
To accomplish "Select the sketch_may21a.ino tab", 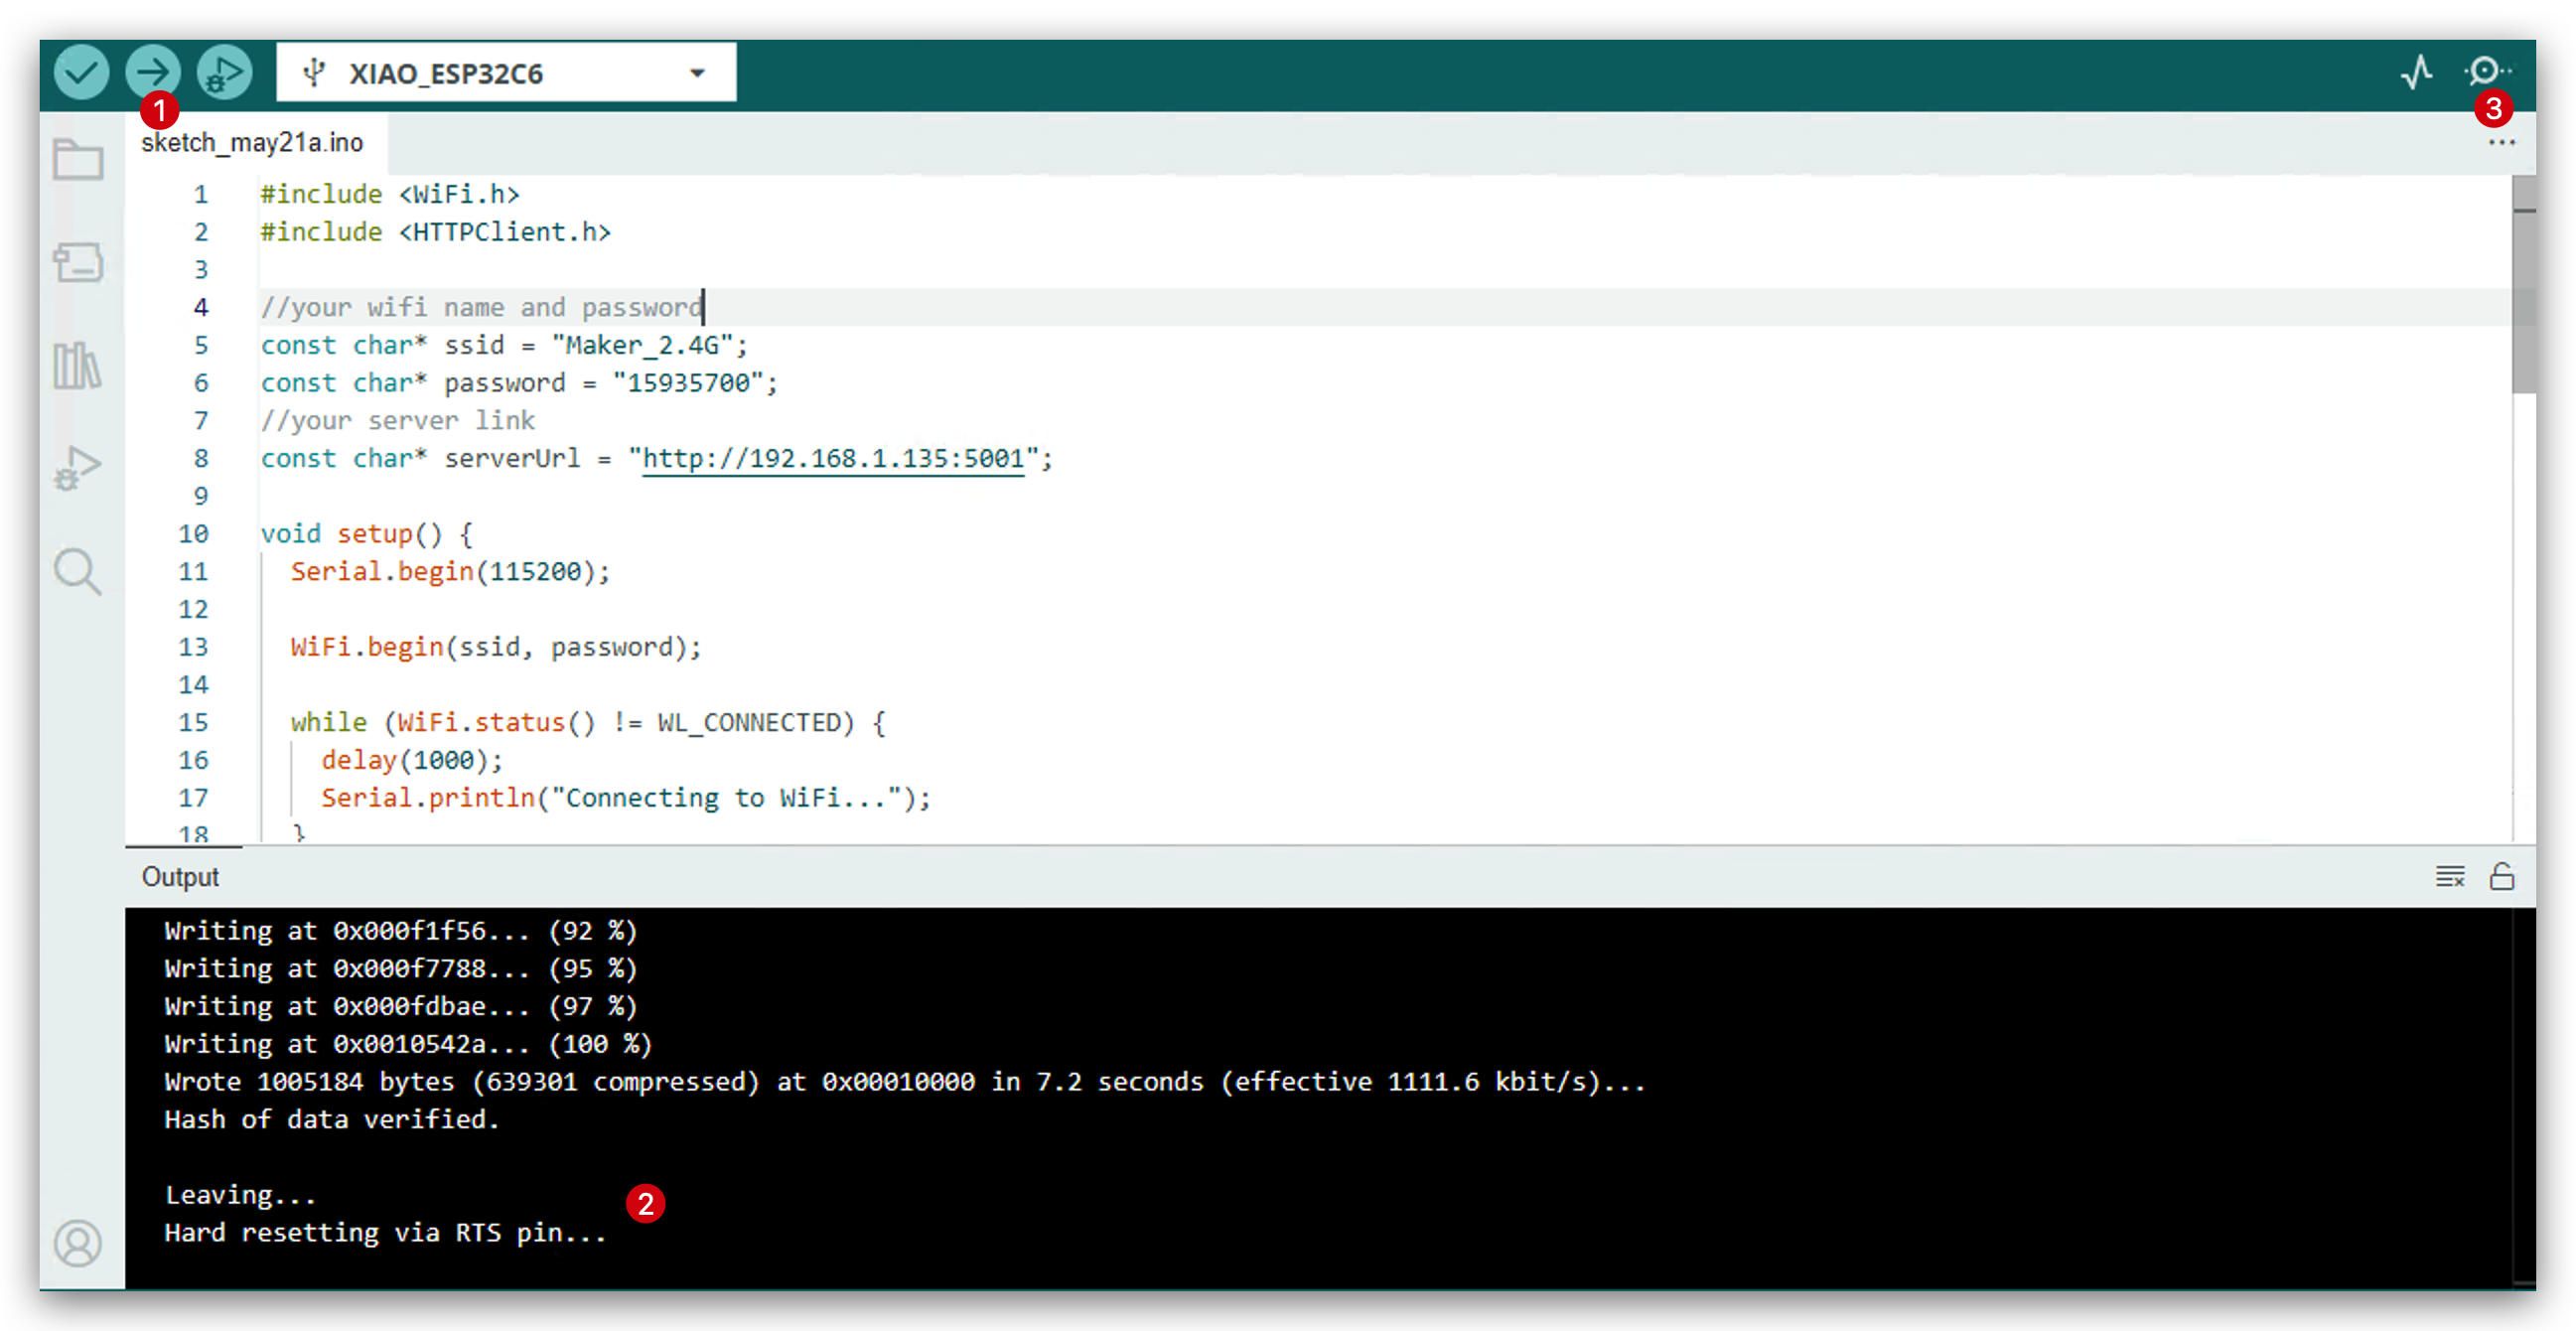I will [253, 143].
